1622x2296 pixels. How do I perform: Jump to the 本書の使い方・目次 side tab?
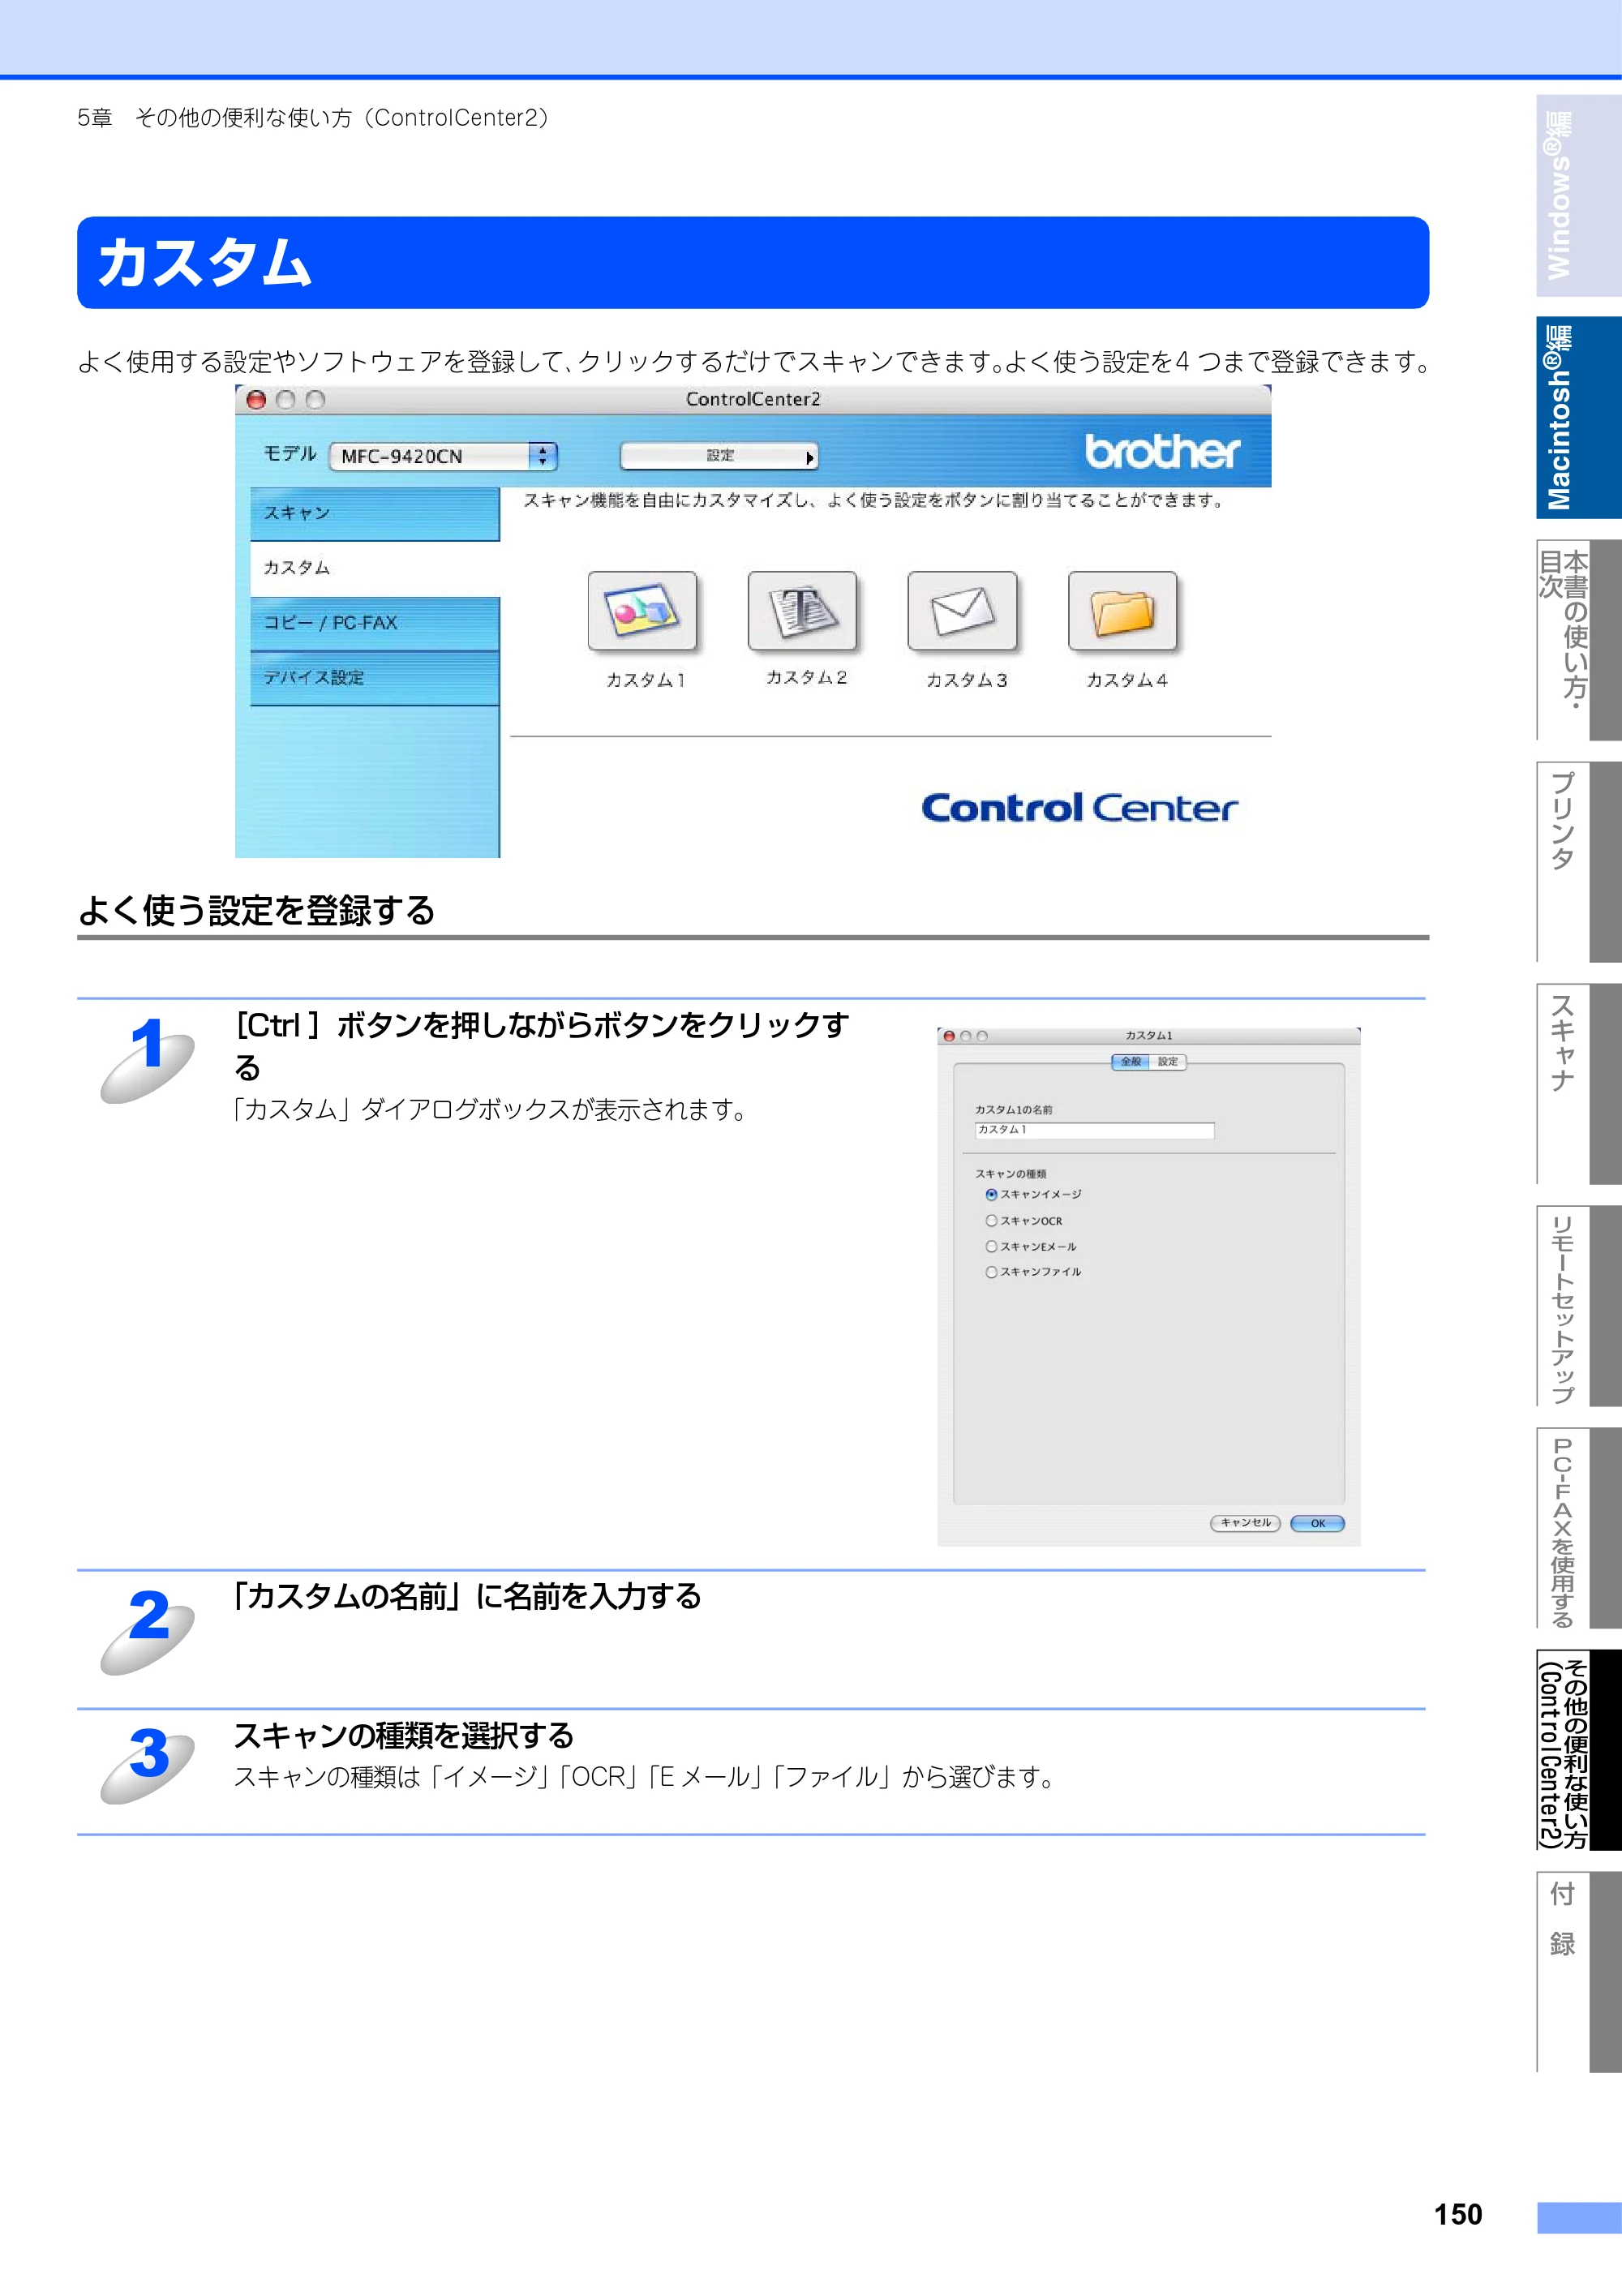(x=1578, y=640)
